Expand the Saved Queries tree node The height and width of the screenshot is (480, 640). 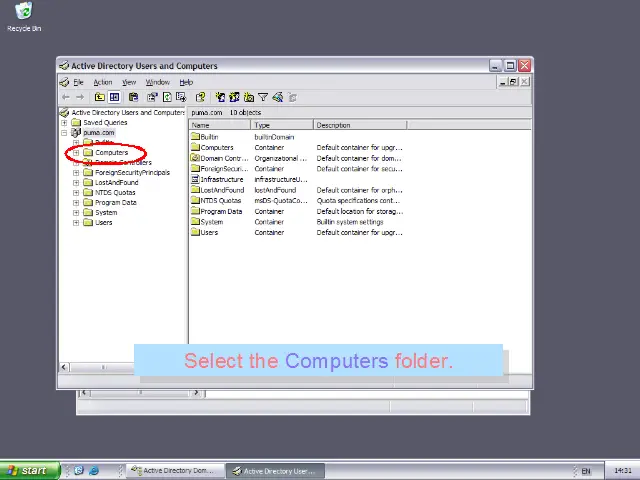64,122
